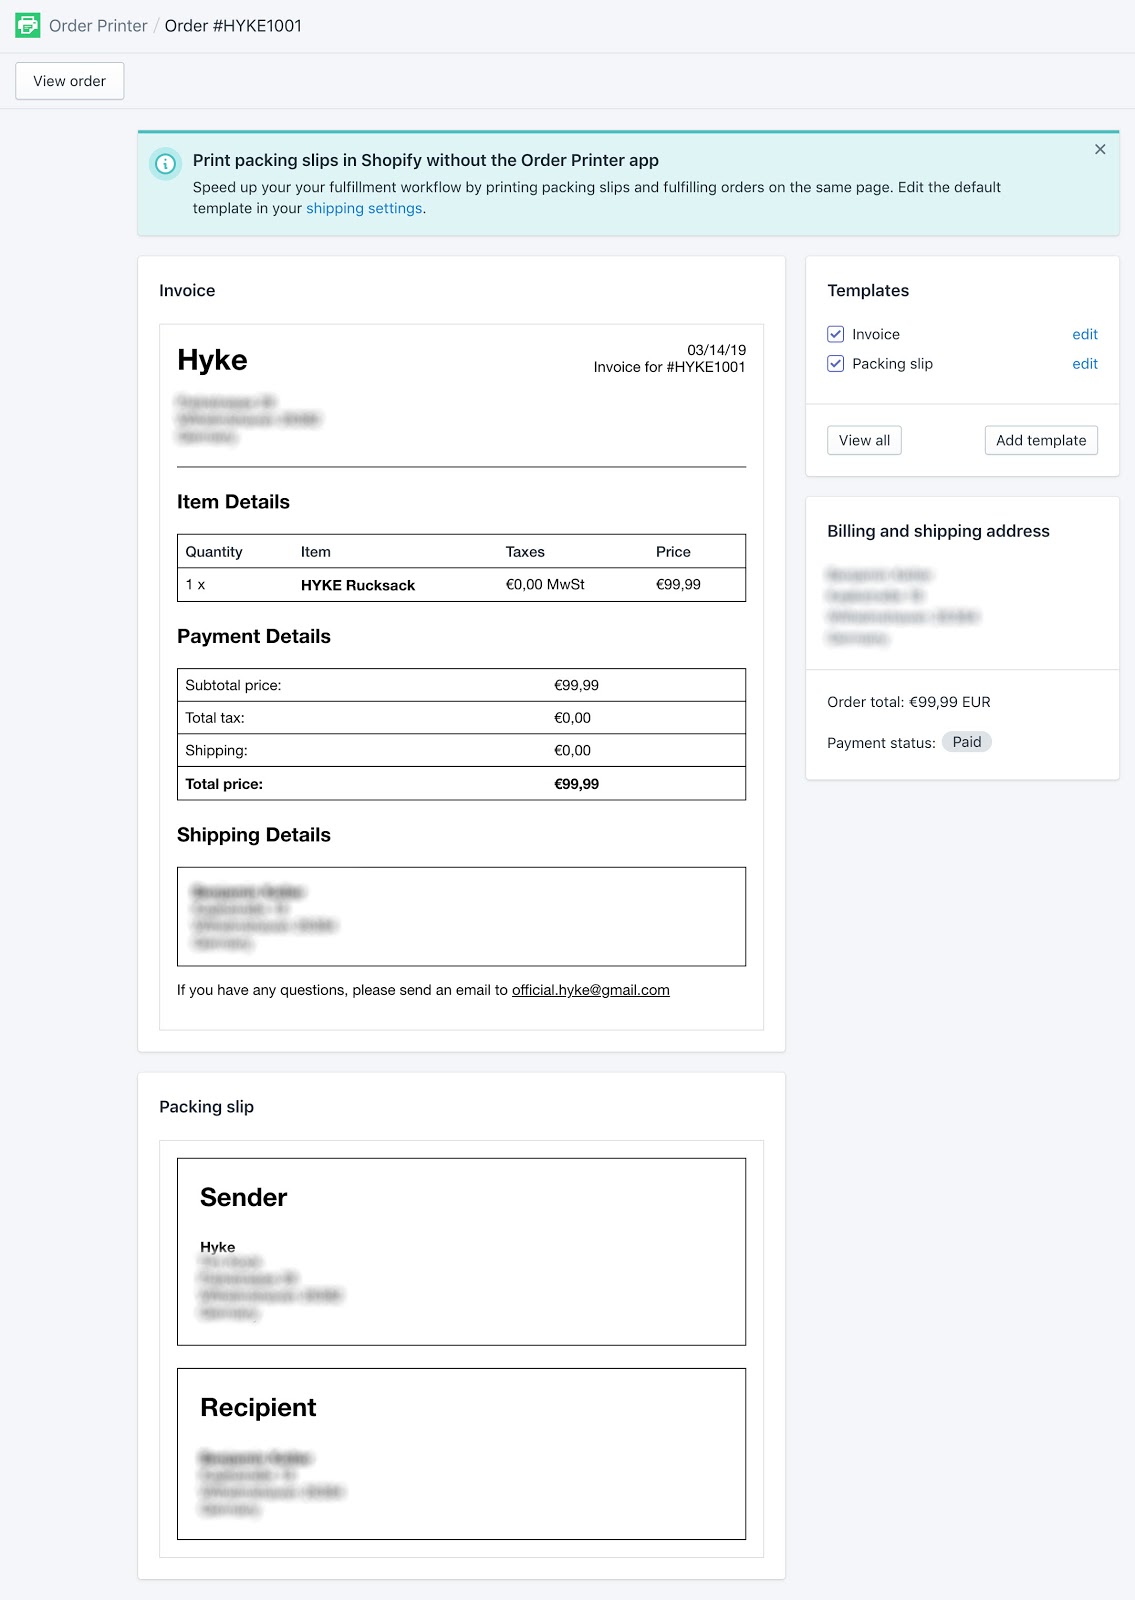Image resolution: width=1135 pixels, height=1600 pixels.
Task: Uncheck the Packing slip template checkbox
Action: tap(836, 364)
